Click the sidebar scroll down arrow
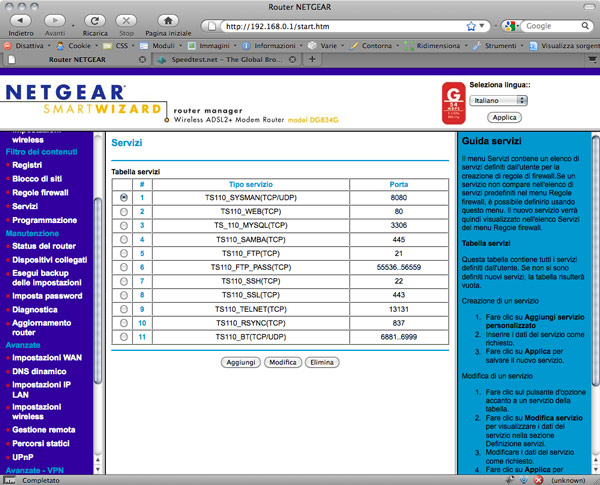This screenshot has height=485, width=600. [98, 469]
